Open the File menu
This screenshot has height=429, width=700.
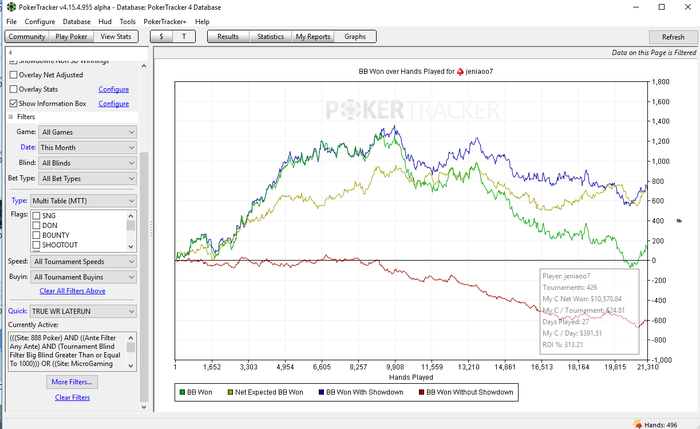pos(11,21)
